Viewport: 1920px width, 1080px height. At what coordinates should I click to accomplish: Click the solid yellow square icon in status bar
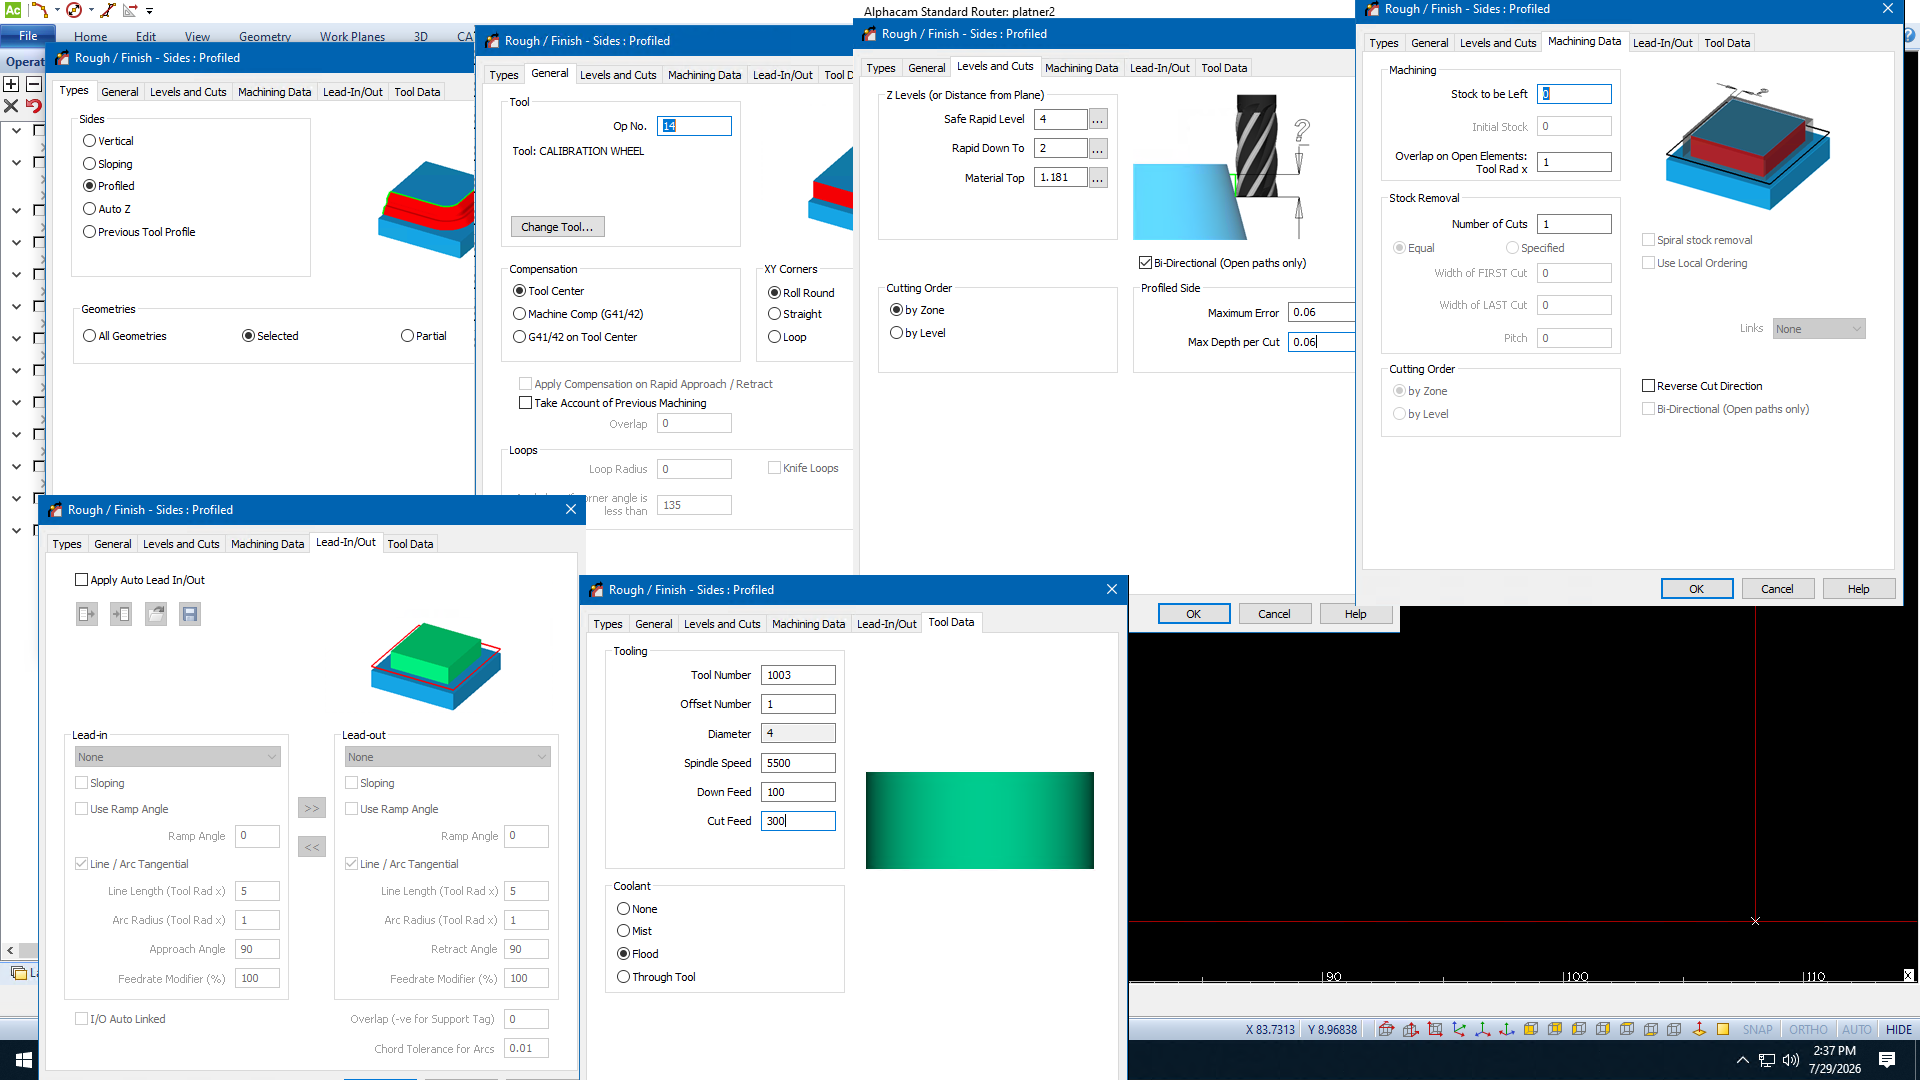pos(1723,1029)
